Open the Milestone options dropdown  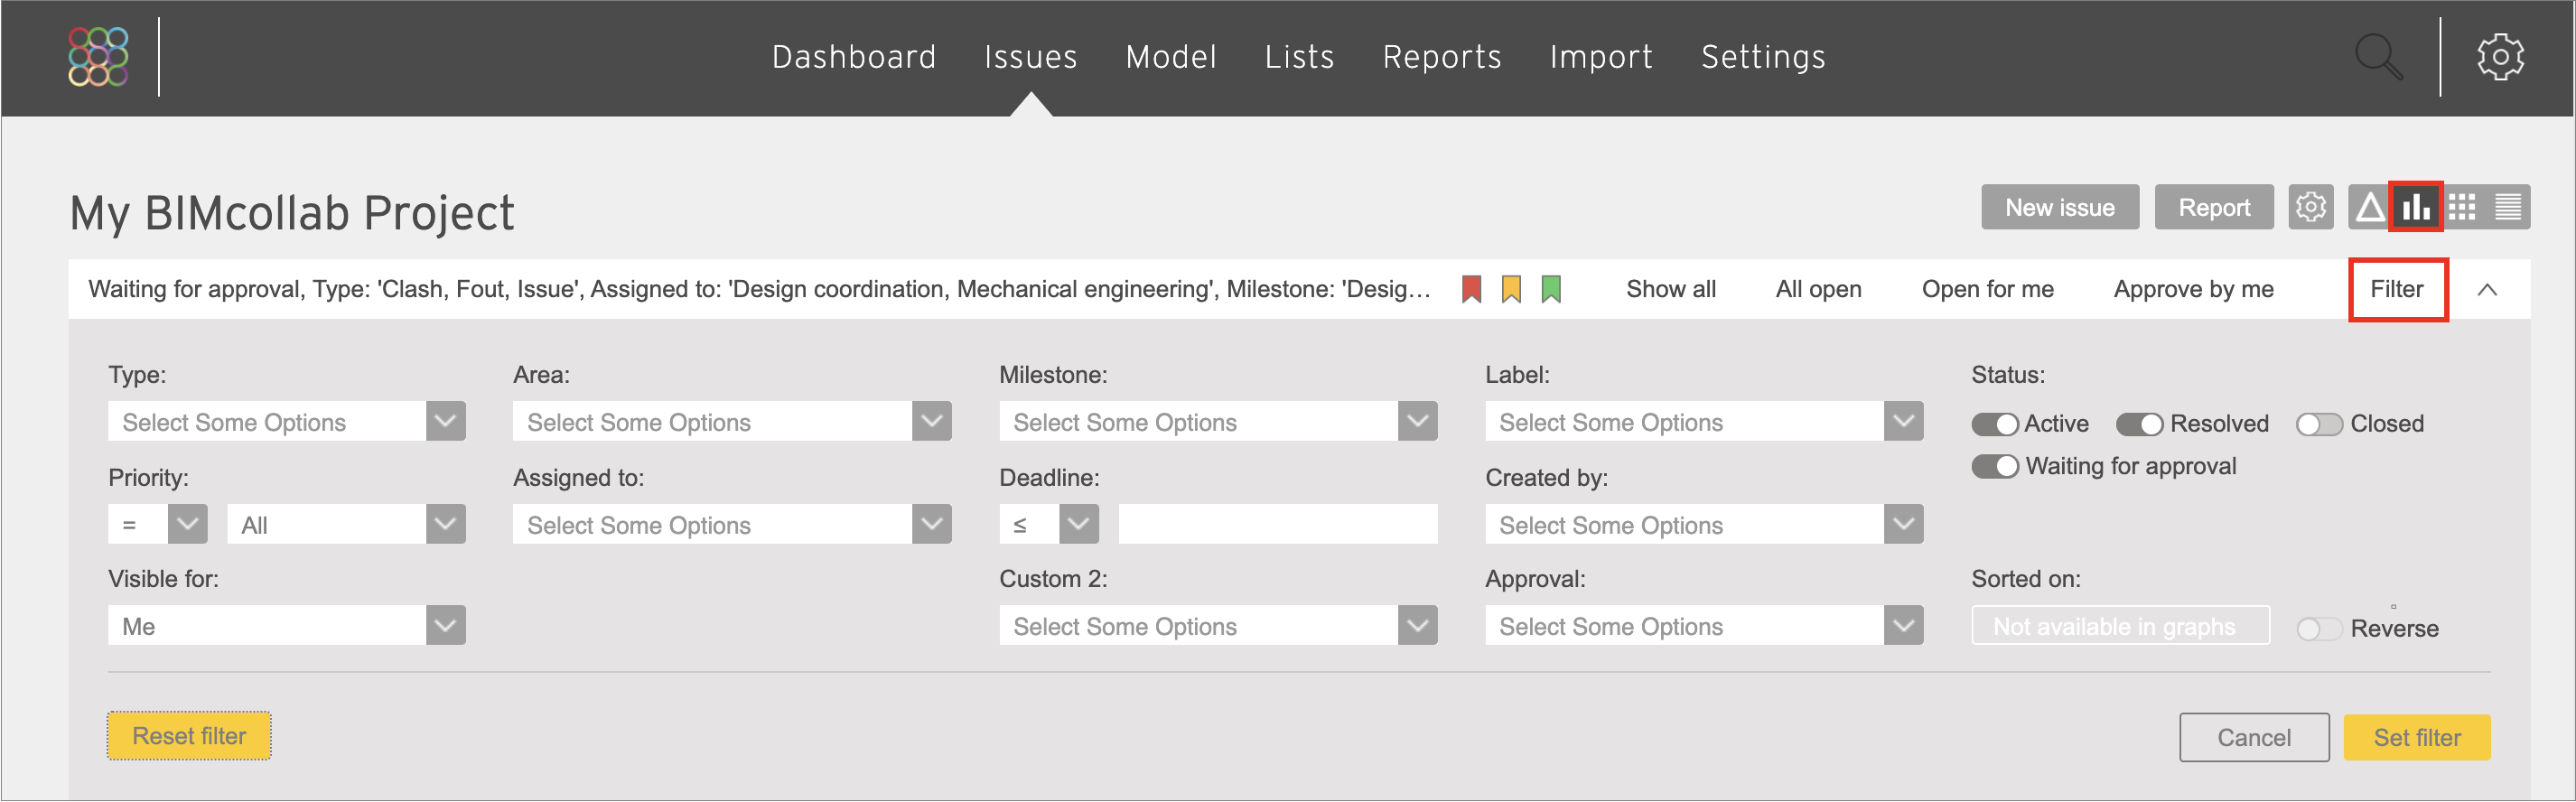point(1218,421)
